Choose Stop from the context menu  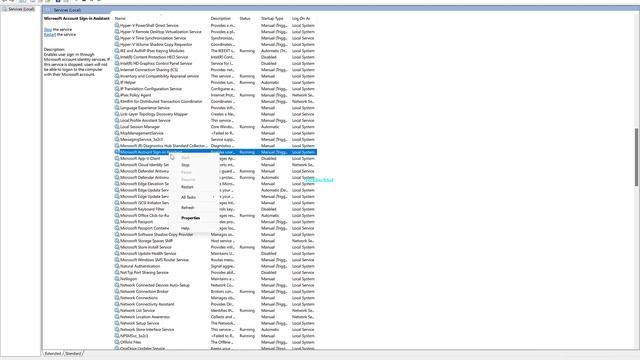(x=185, y=165)
